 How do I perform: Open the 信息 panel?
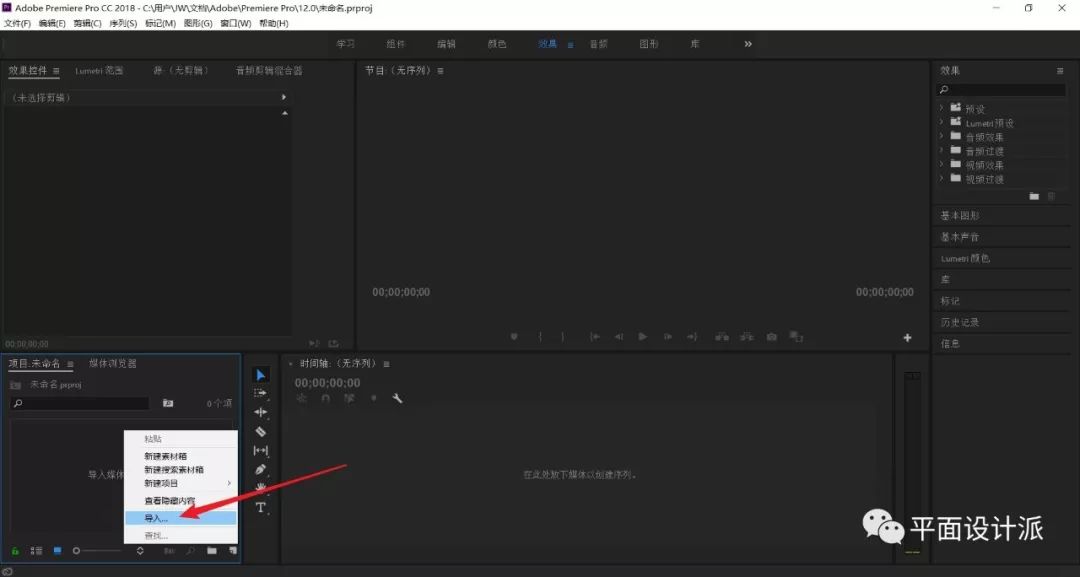950,344
